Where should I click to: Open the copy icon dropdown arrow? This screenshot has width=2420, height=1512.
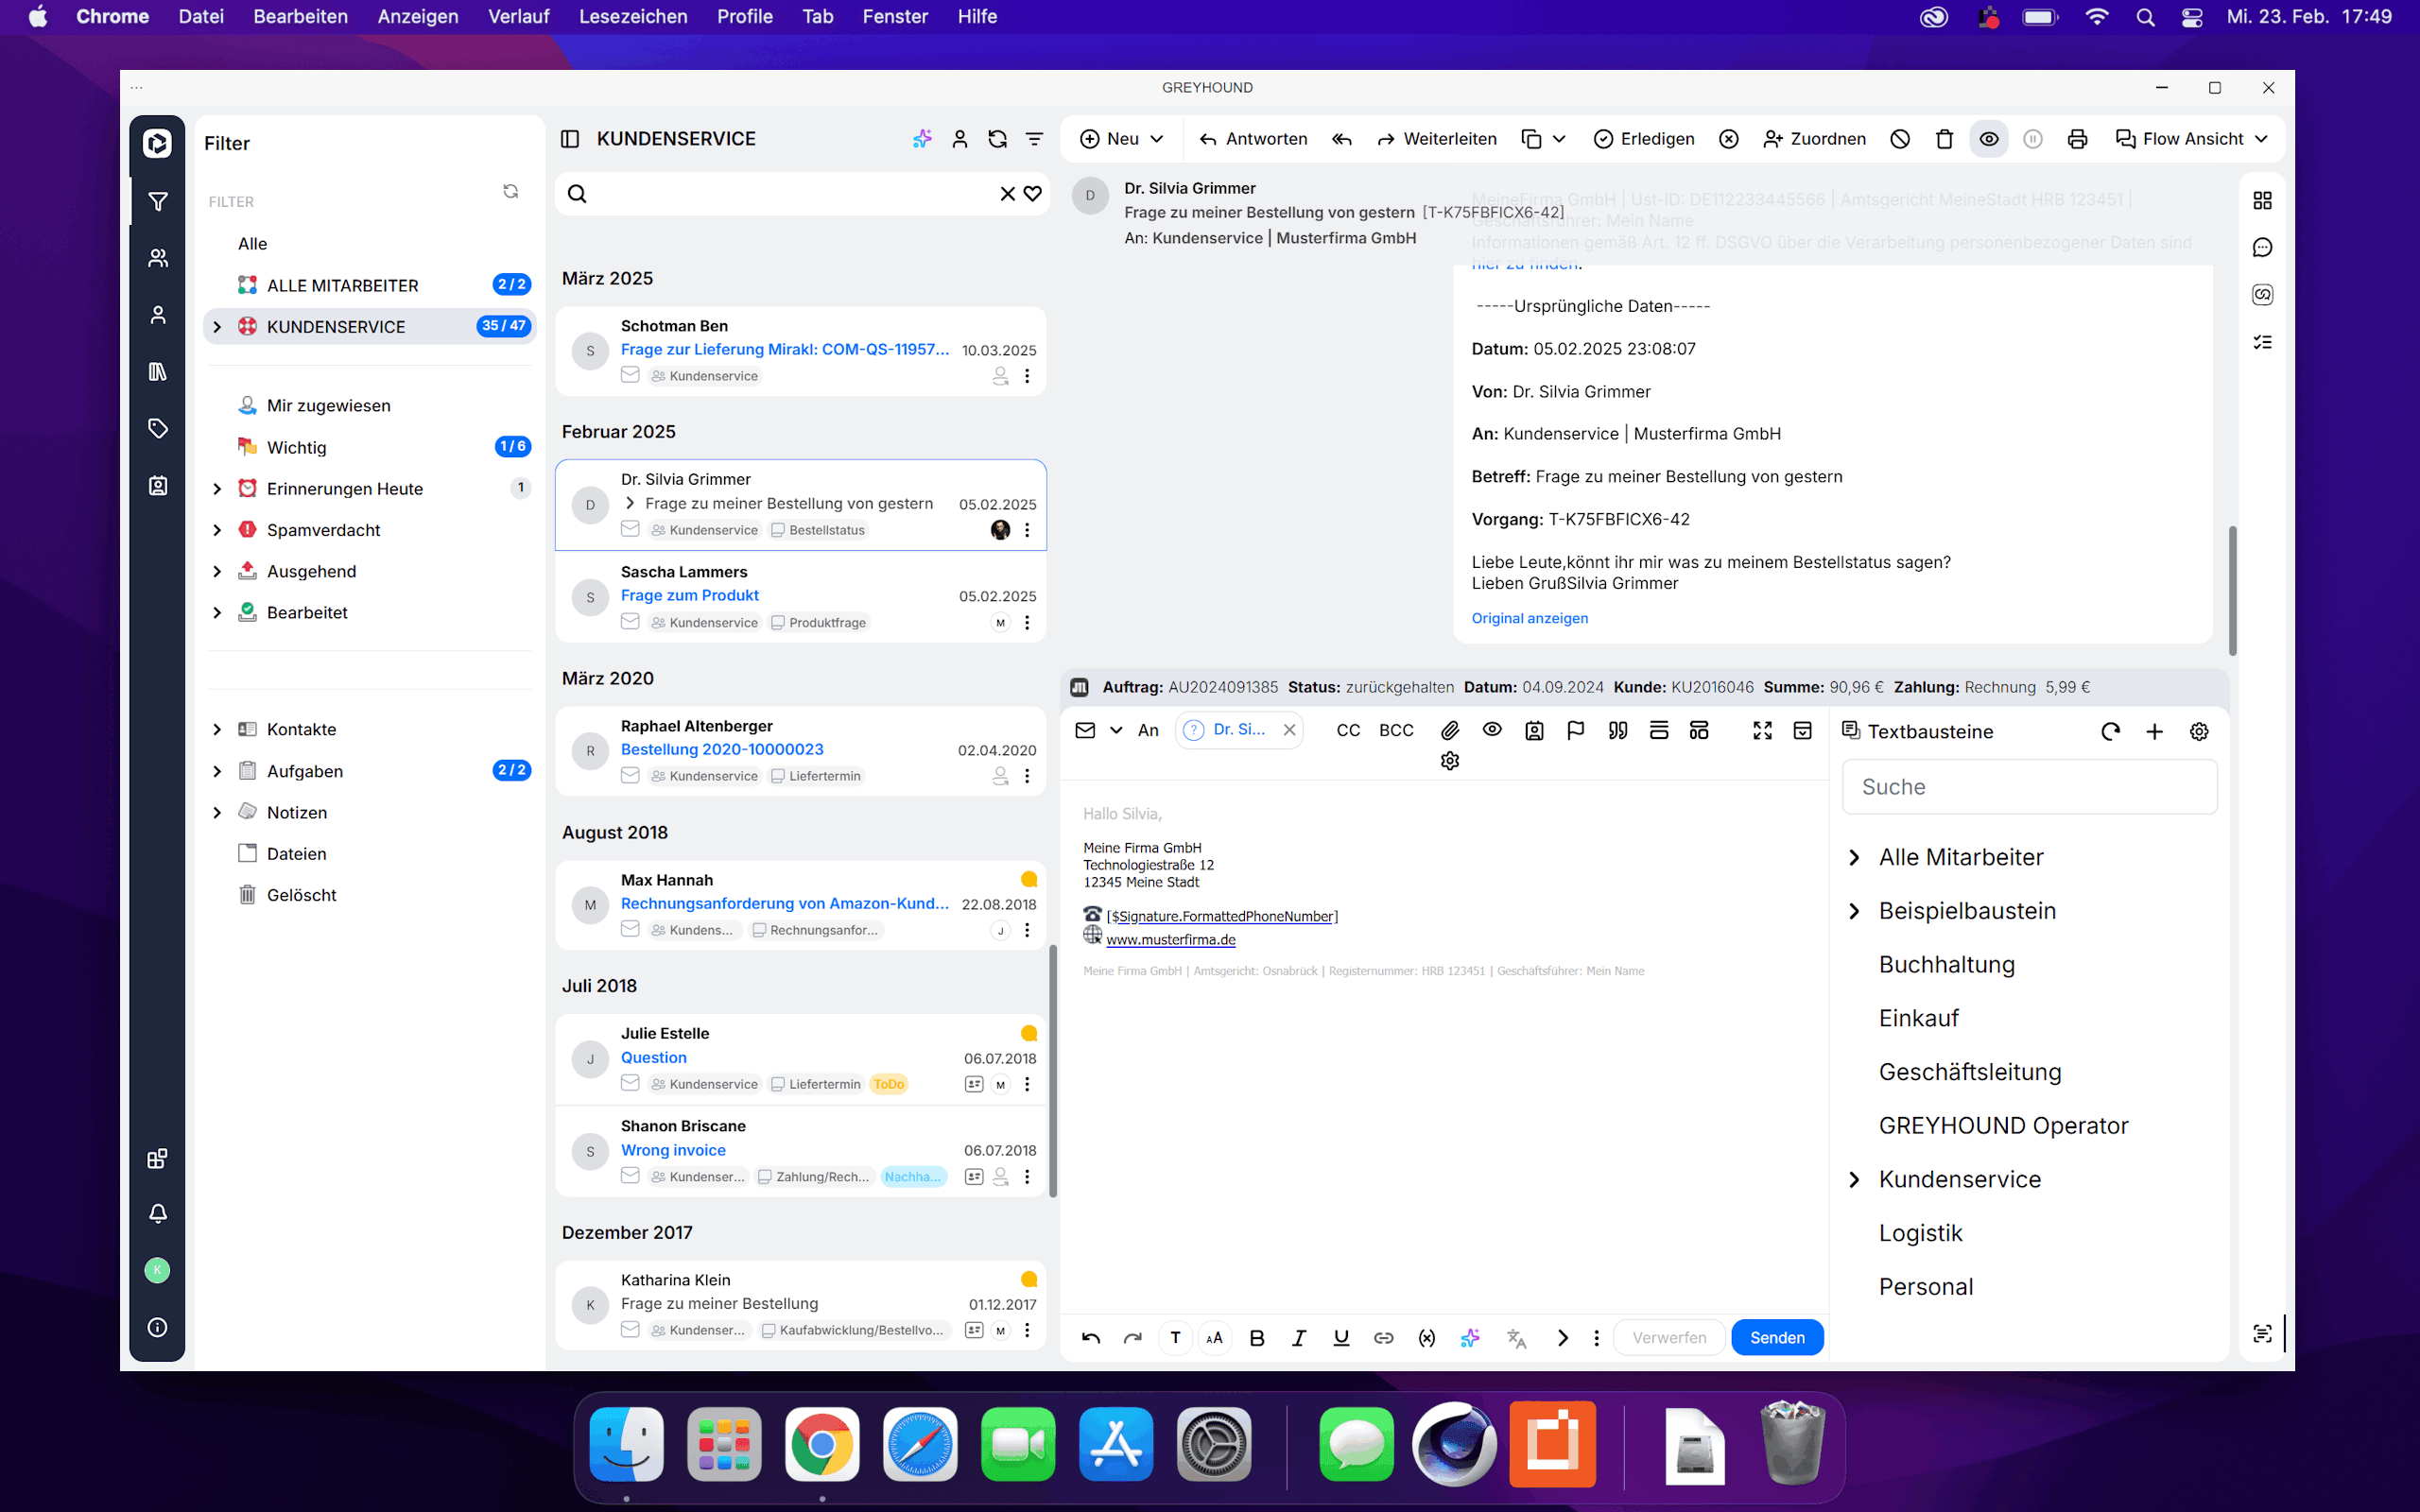(1559, 139)
